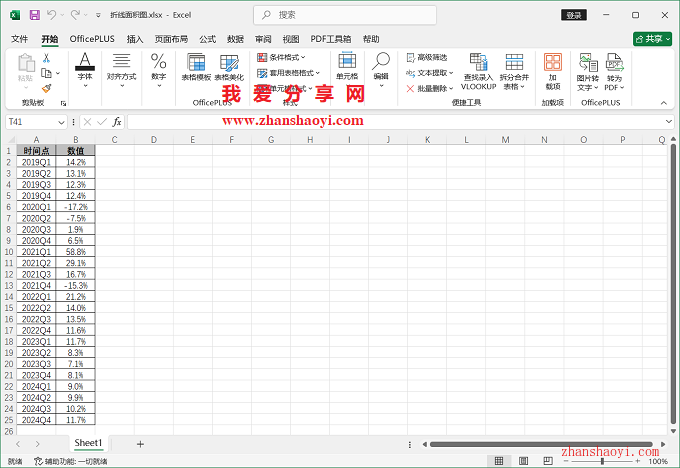Image resolution: width=680 pixels, height=468 pixels.
Task: Click the Redo arrow icon
Action: click(75, 15)
